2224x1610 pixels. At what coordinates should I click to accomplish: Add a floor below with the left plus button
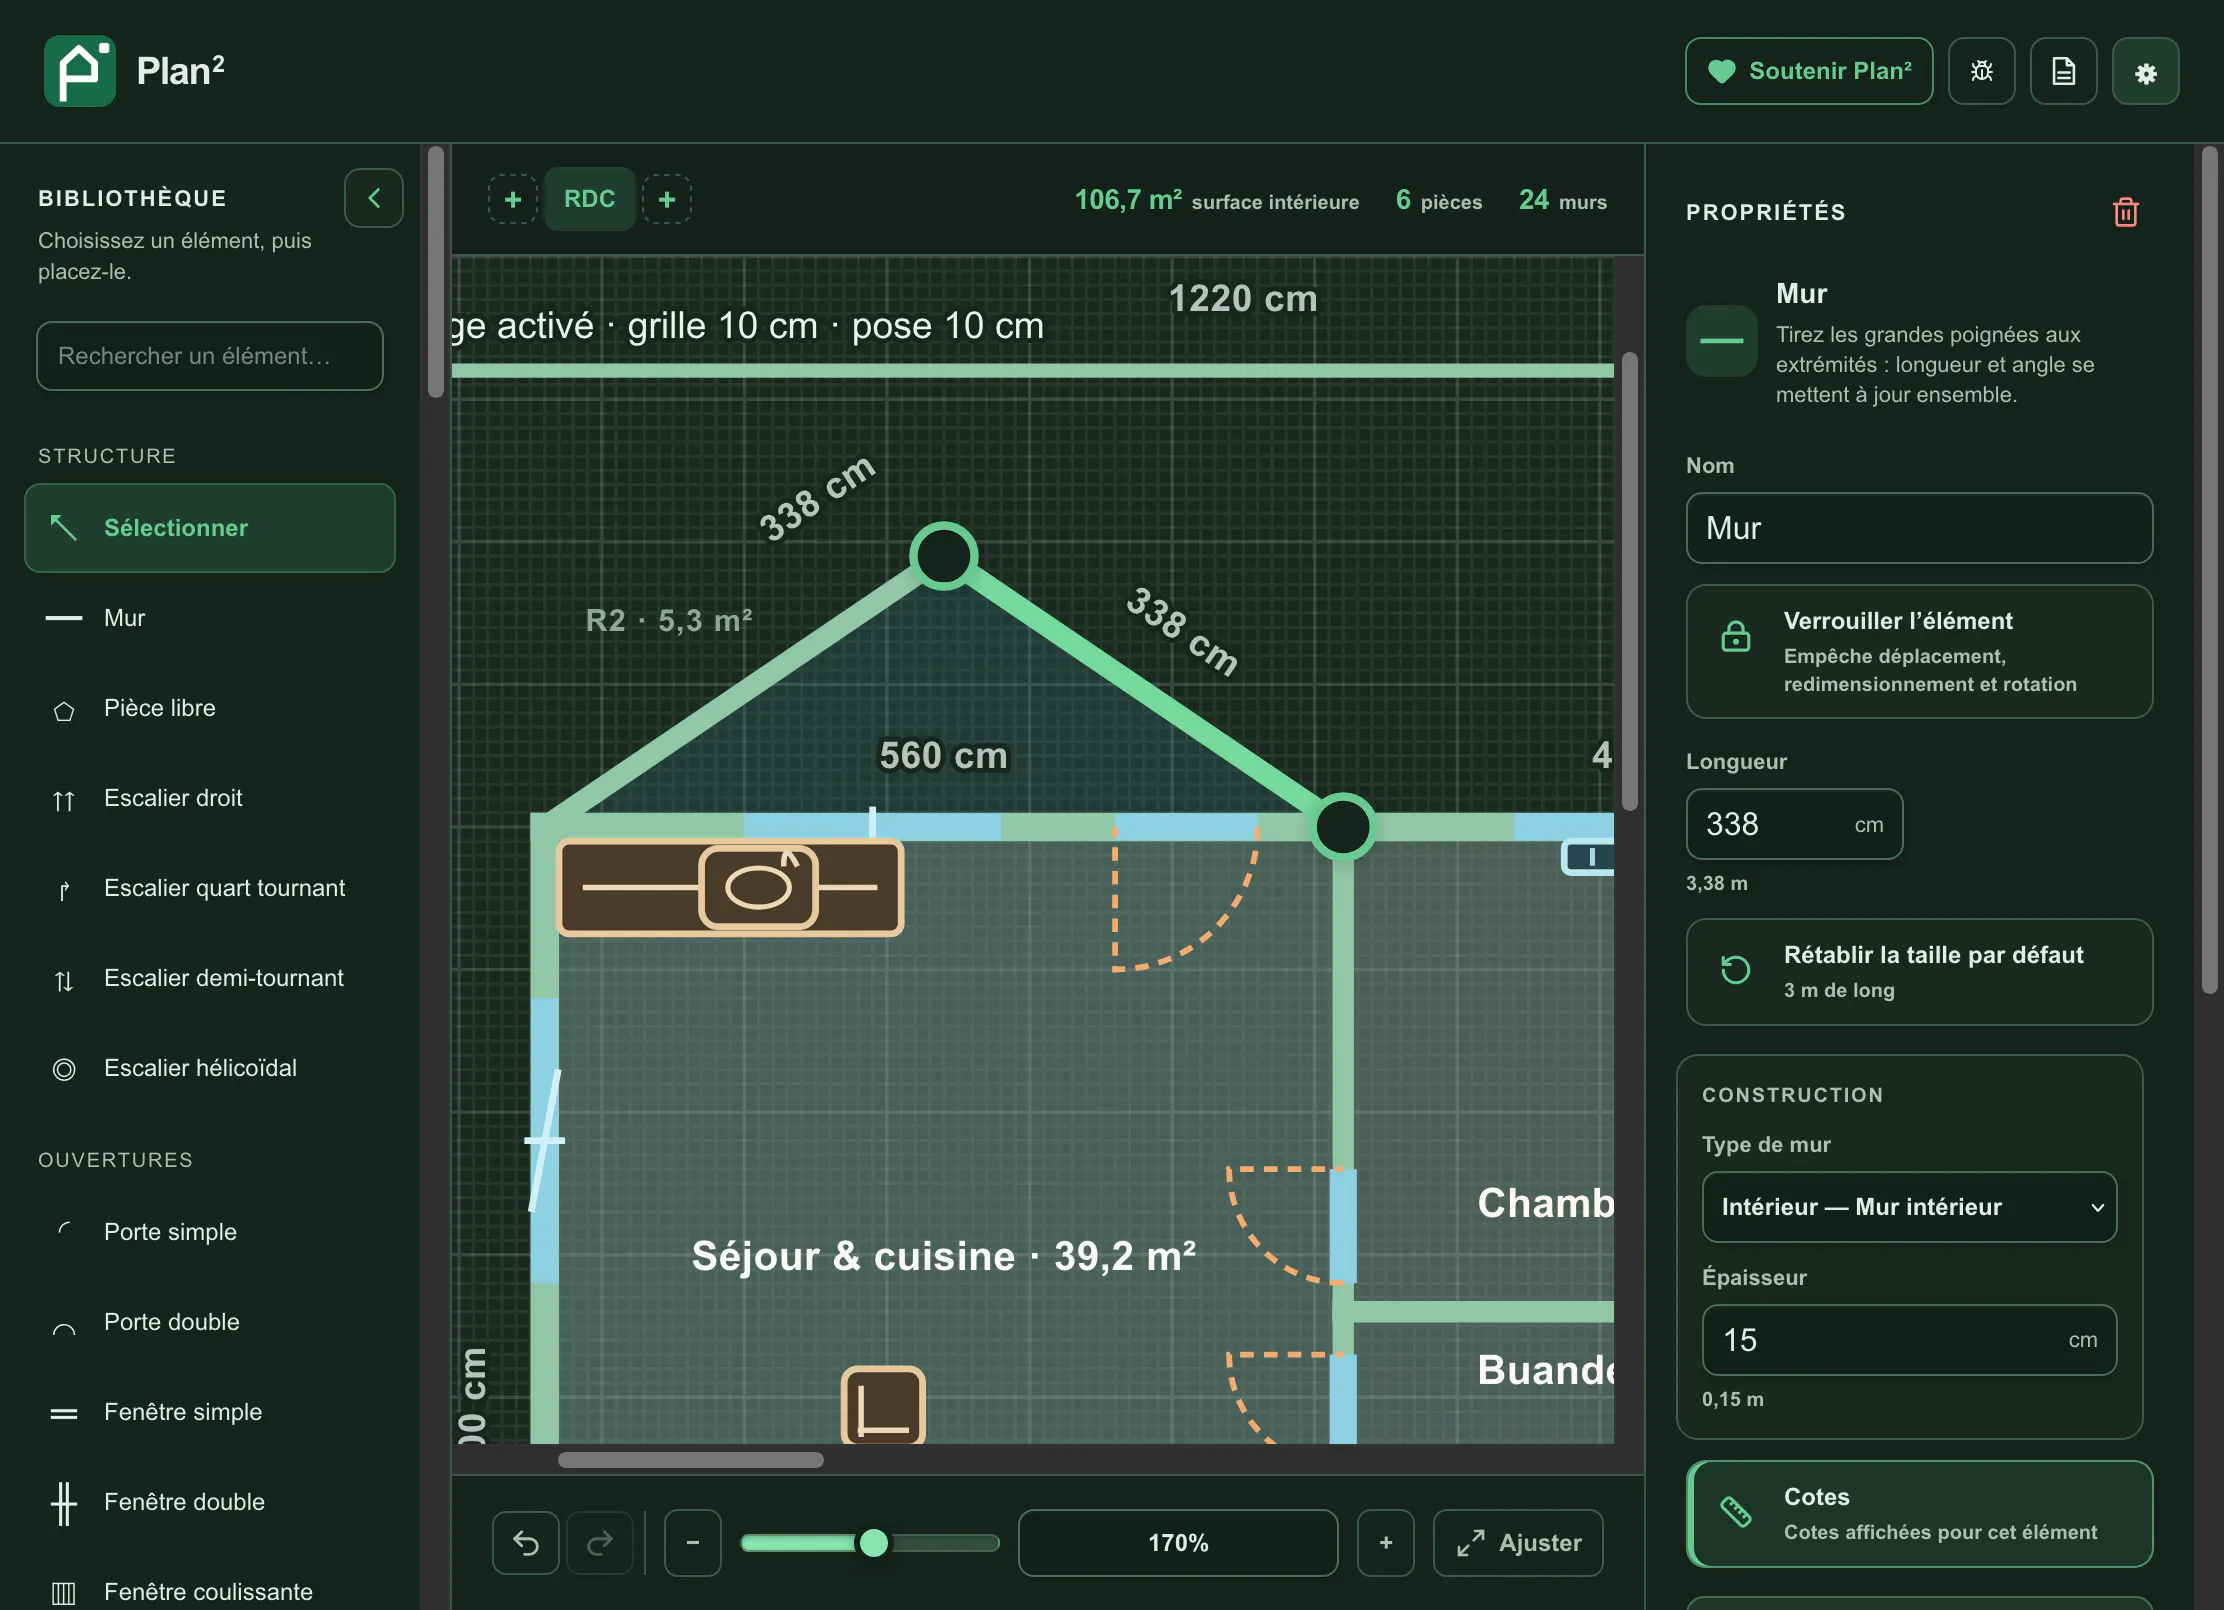pos(513,199)
